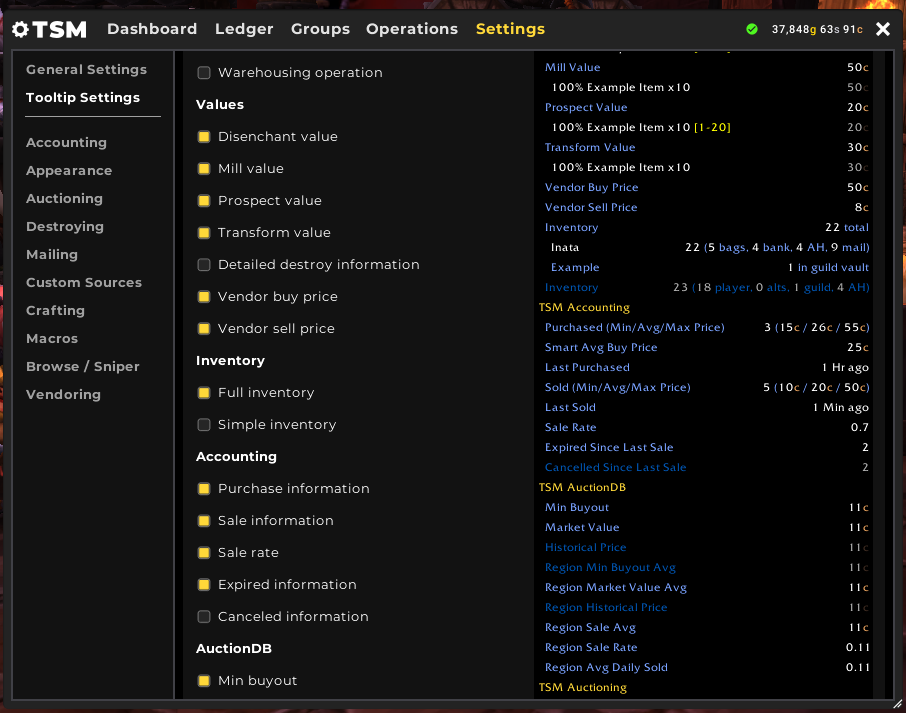Open Mailing settings

pos(52,254)
